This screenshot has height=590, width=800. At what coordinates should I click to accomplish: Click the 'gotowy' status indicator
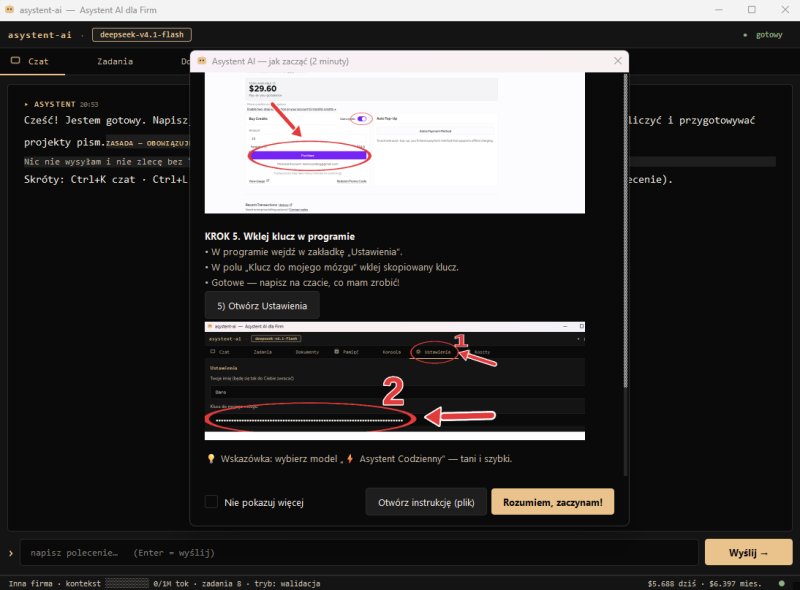[763, 35]
